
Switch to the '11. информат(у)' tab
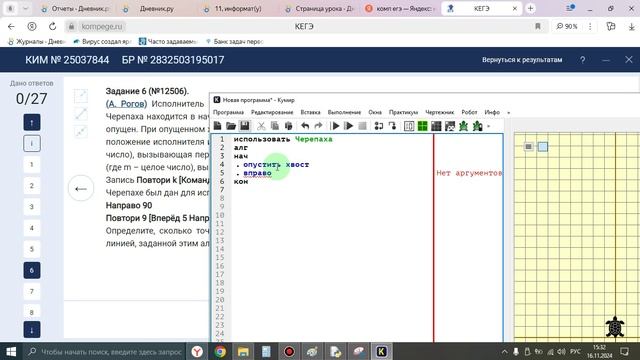(x=238, y=9)
